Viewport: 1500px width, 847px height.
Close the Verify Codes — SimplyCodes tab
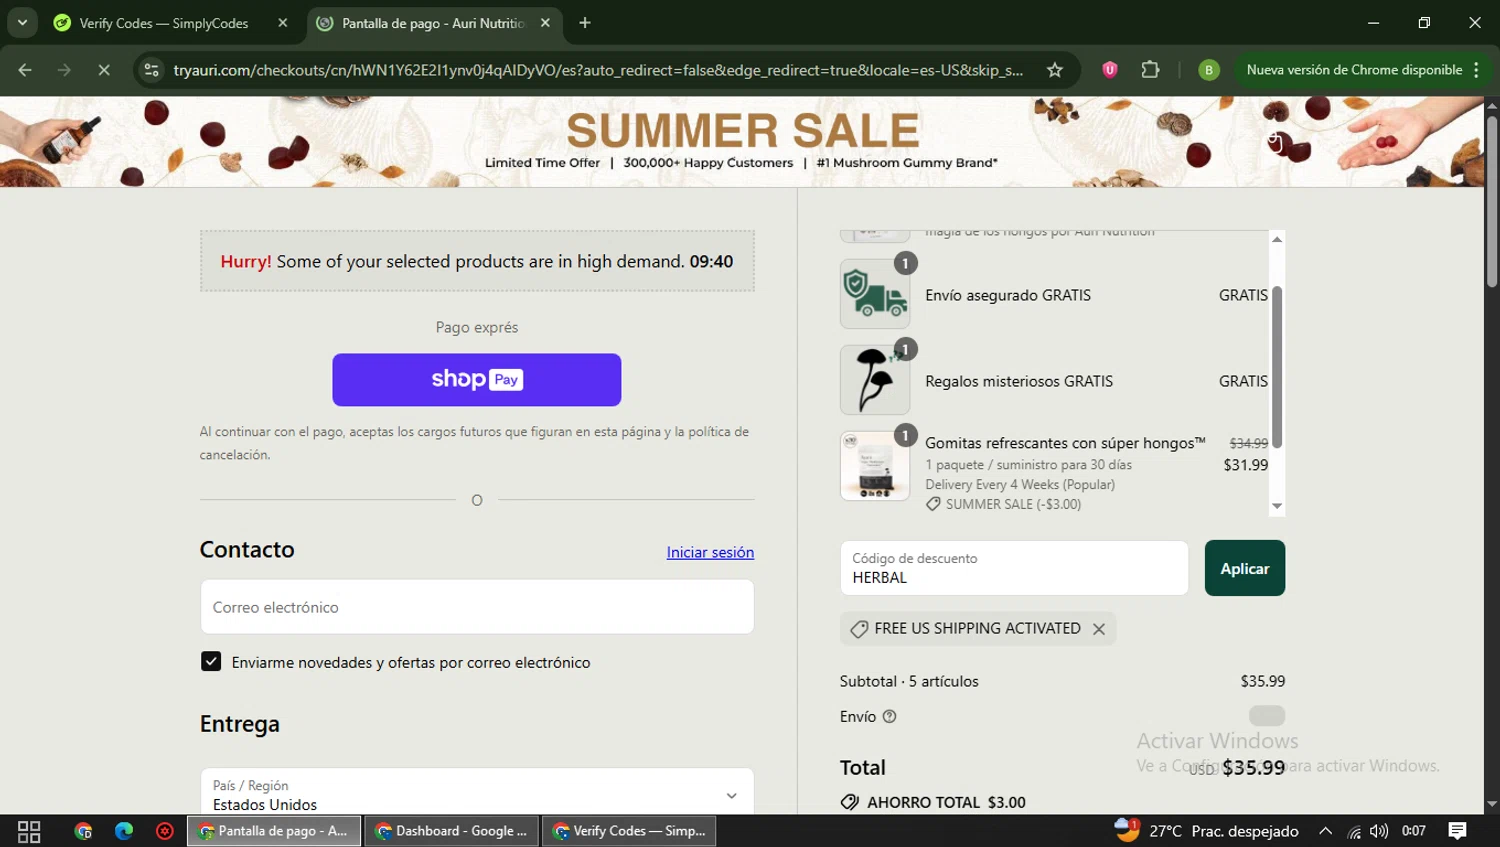coord(283,23)
